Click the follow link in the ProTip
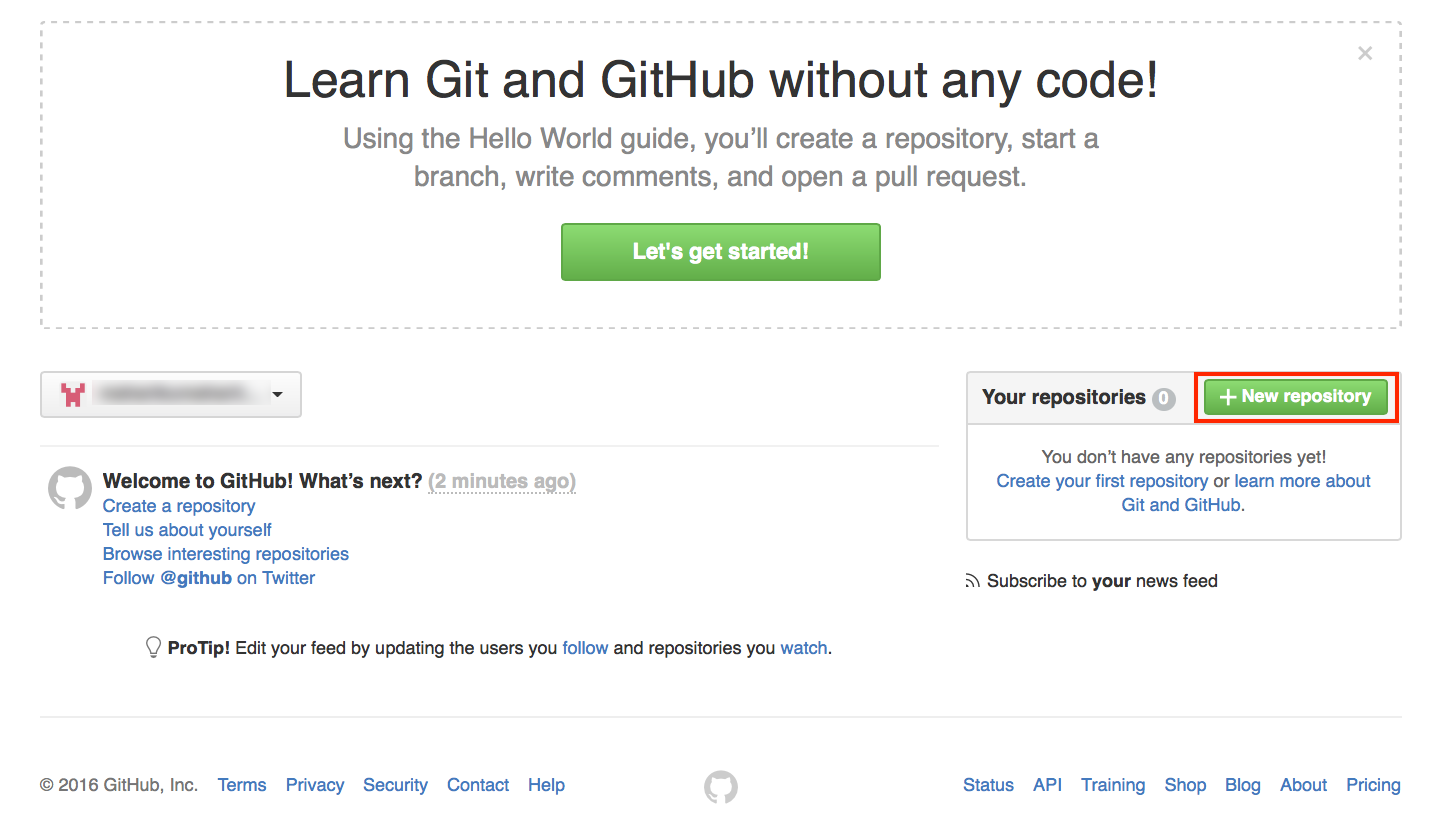Image resolution: width=1444 pixels, height=838 pixels. pyautogui.click(x=586, y=647)
